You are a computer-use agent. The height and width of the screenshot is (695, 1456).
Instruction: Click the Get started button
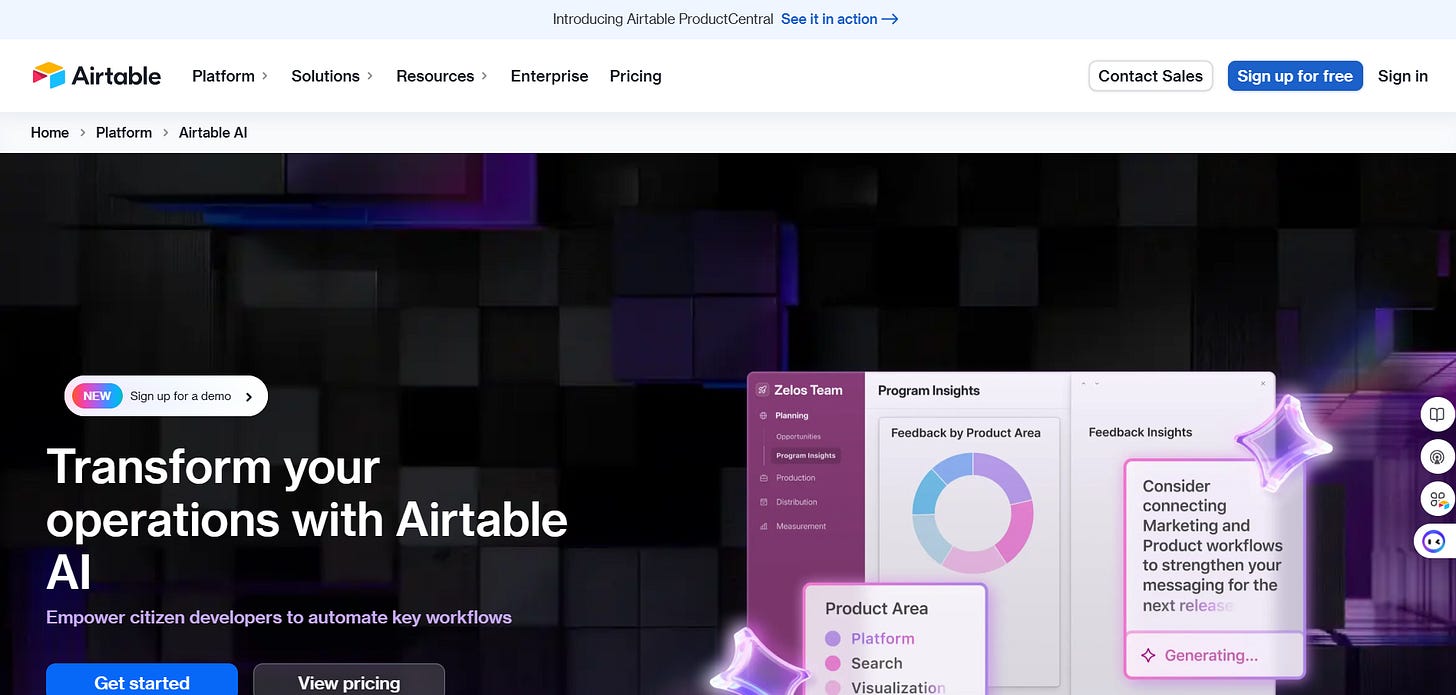pyautogui.click(x=142, y=680)
